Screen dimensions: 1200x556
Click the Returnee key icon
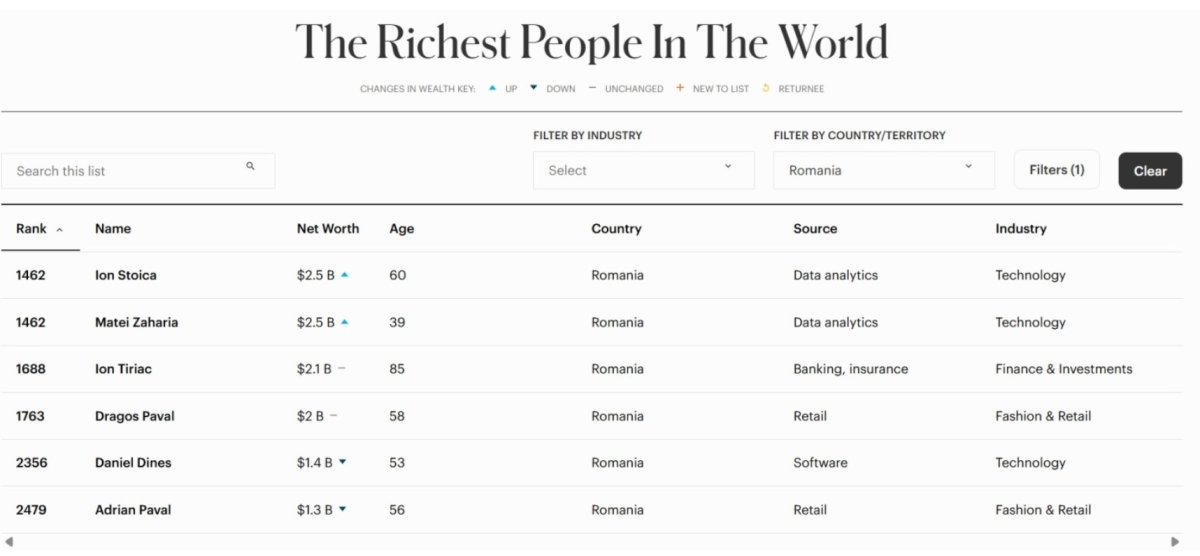[x=766, y=88]
